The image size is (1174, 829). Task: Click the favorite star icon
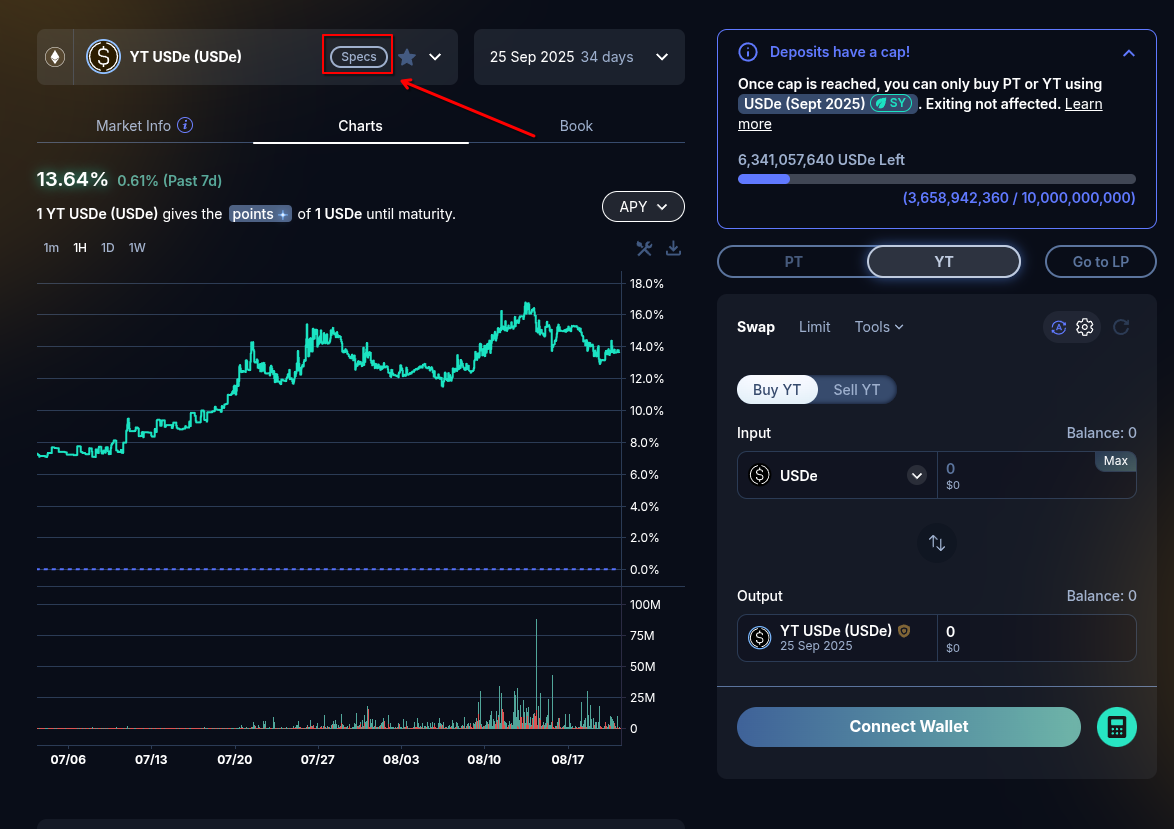(x=407, y=57)
